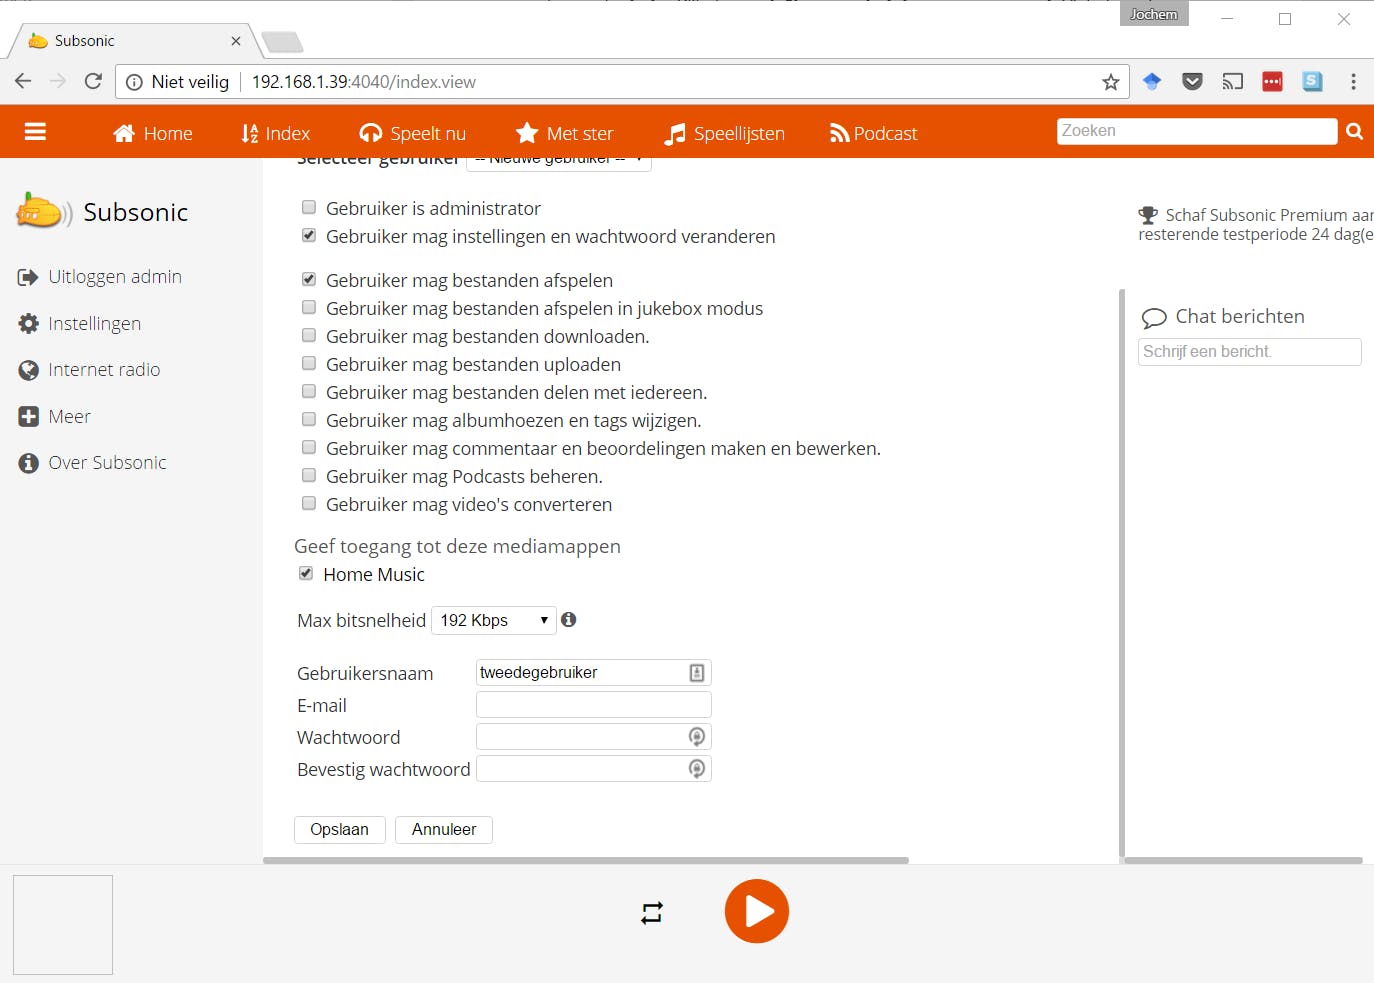
Task: Go to Home in the orange menu
Action: [x=153, y=133]
